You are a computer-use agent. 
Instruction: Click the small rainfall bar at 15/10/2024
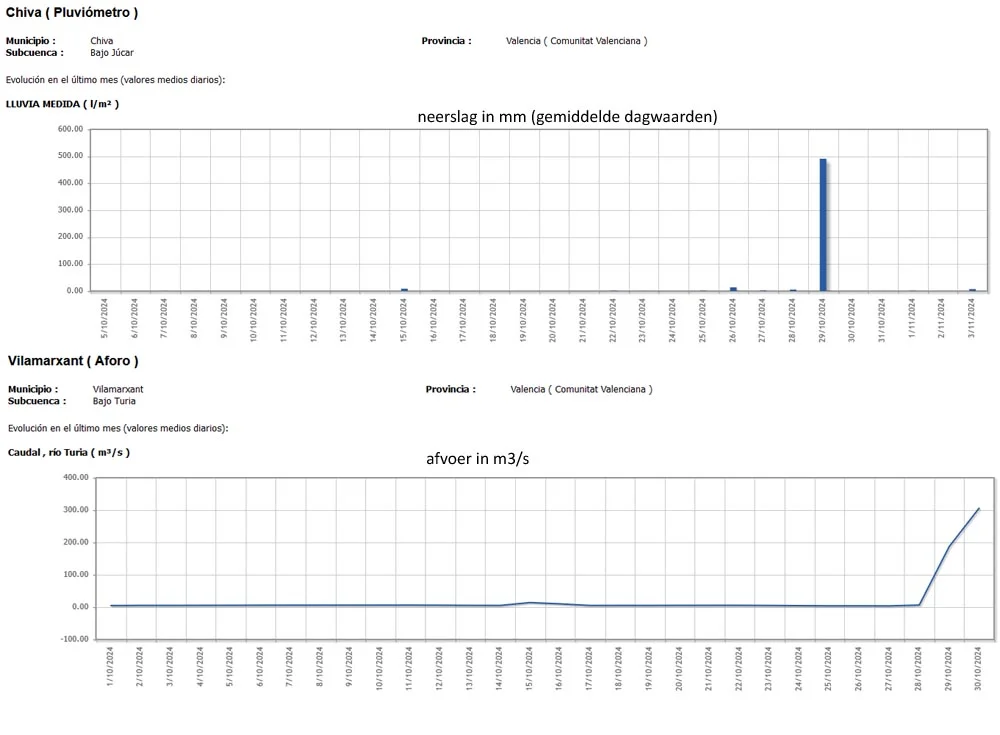(404, 289)
